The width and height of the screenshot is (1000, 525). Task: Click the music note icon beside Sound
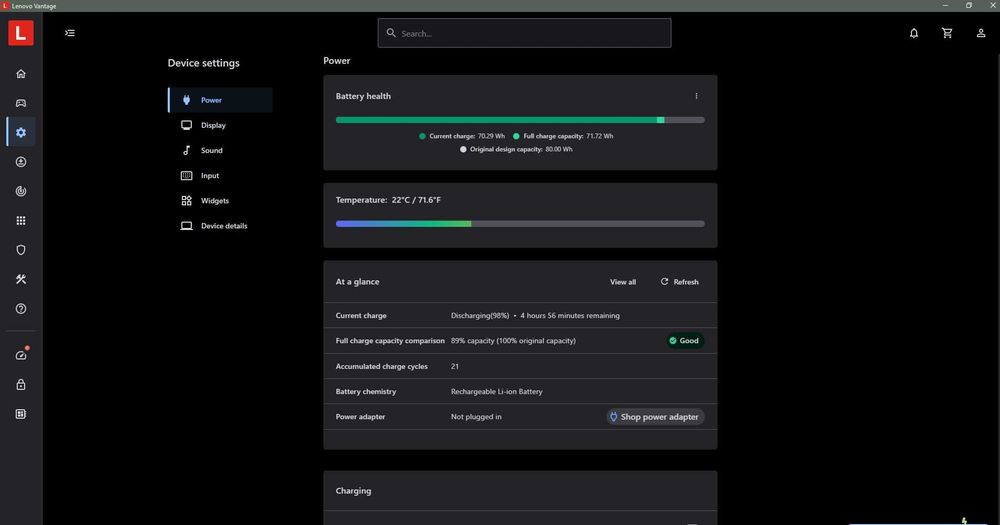[186, 151]
